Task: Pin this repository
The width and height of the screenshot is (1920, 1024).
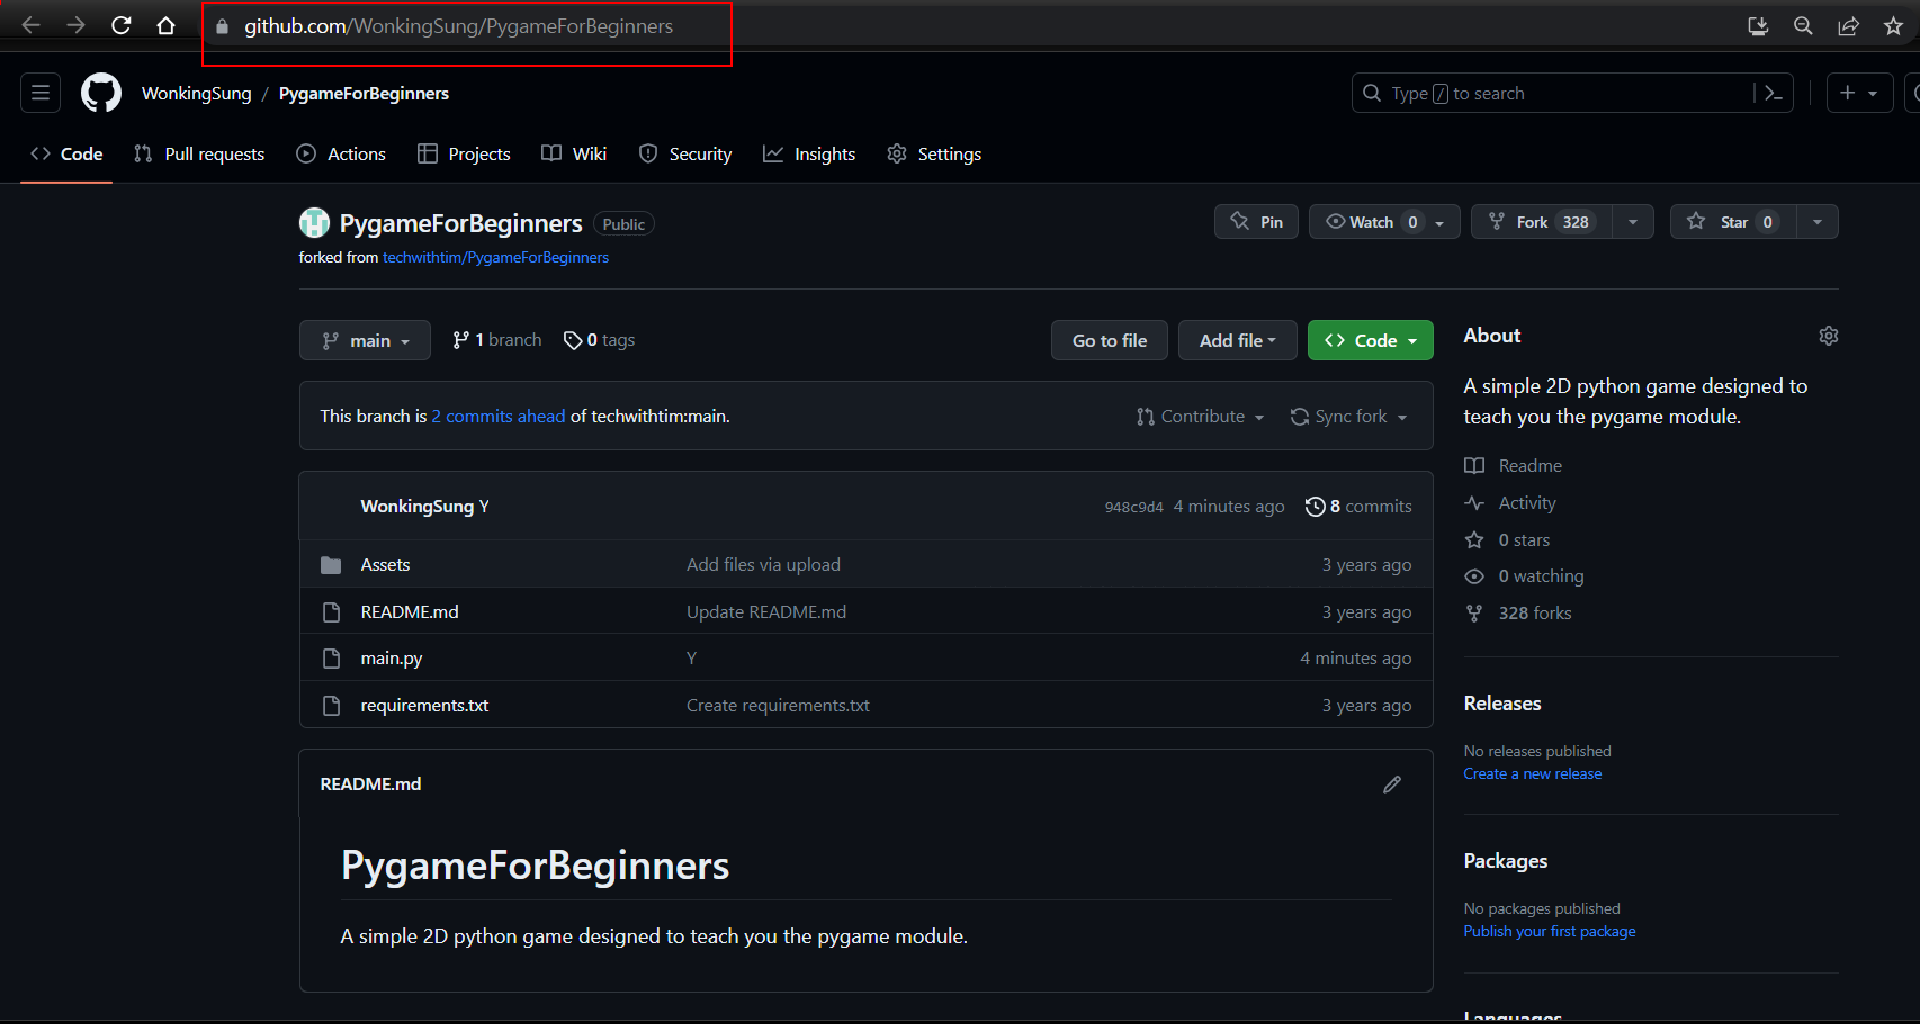Action: pos(1256,222)
